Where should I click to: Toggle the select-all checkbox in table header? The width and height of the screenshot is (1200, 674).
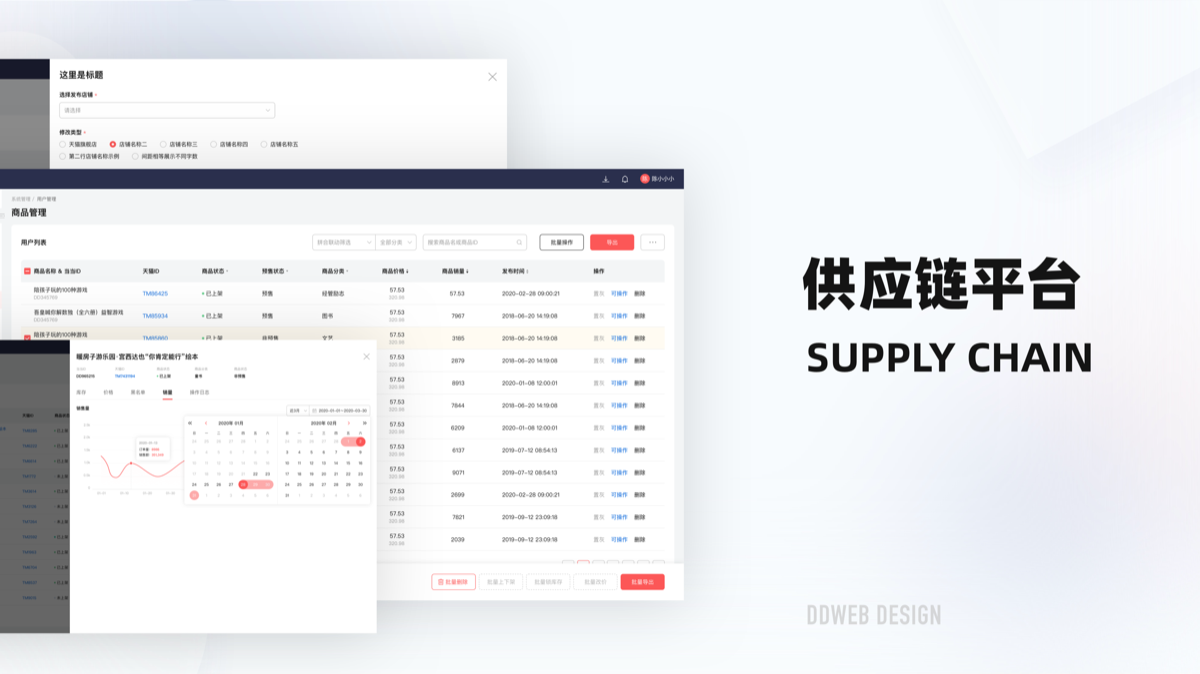pyautogui.click(x=27, y=271)
